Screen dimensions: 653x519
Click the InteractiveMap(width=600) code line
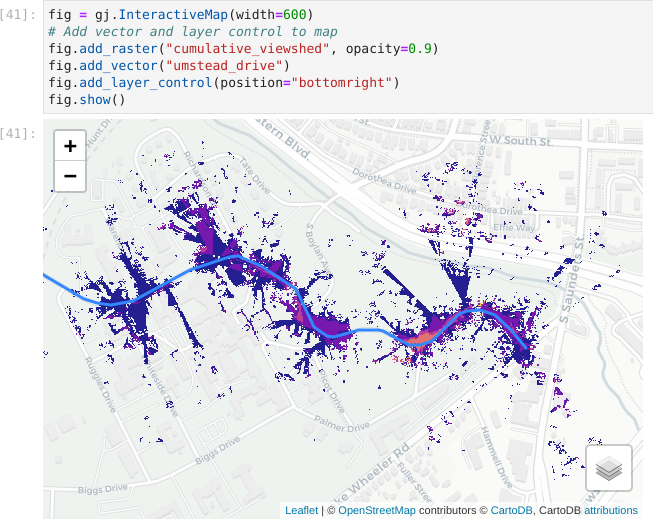point(181,15)
